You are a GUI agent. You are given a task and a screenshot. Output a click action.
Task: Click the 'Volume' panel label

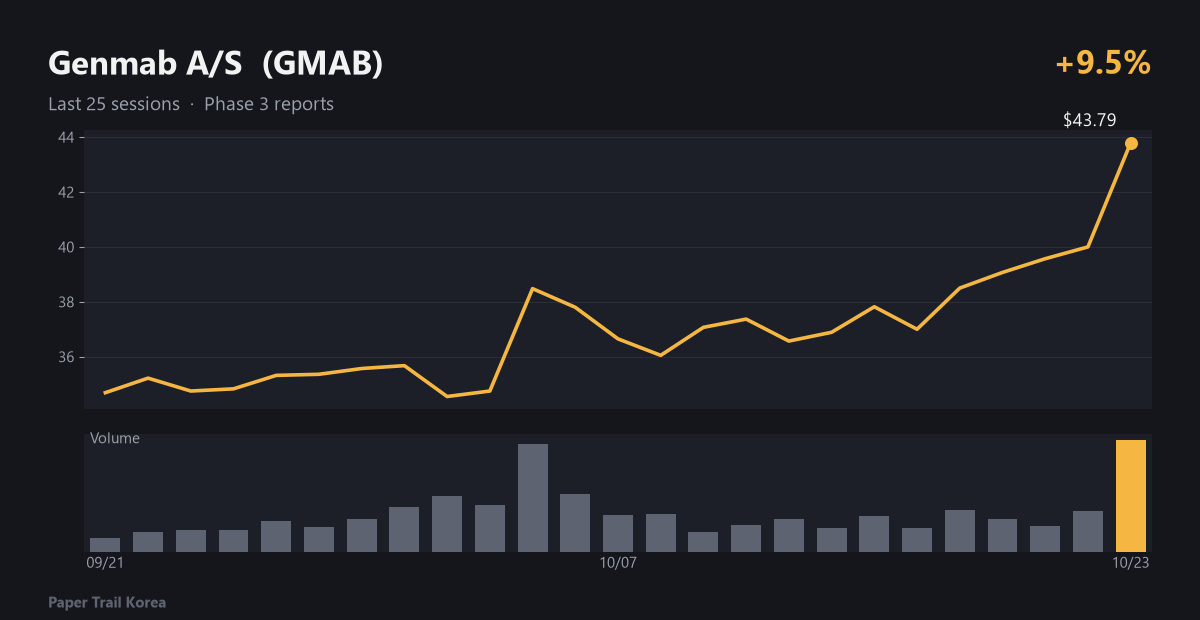point(115,438)
